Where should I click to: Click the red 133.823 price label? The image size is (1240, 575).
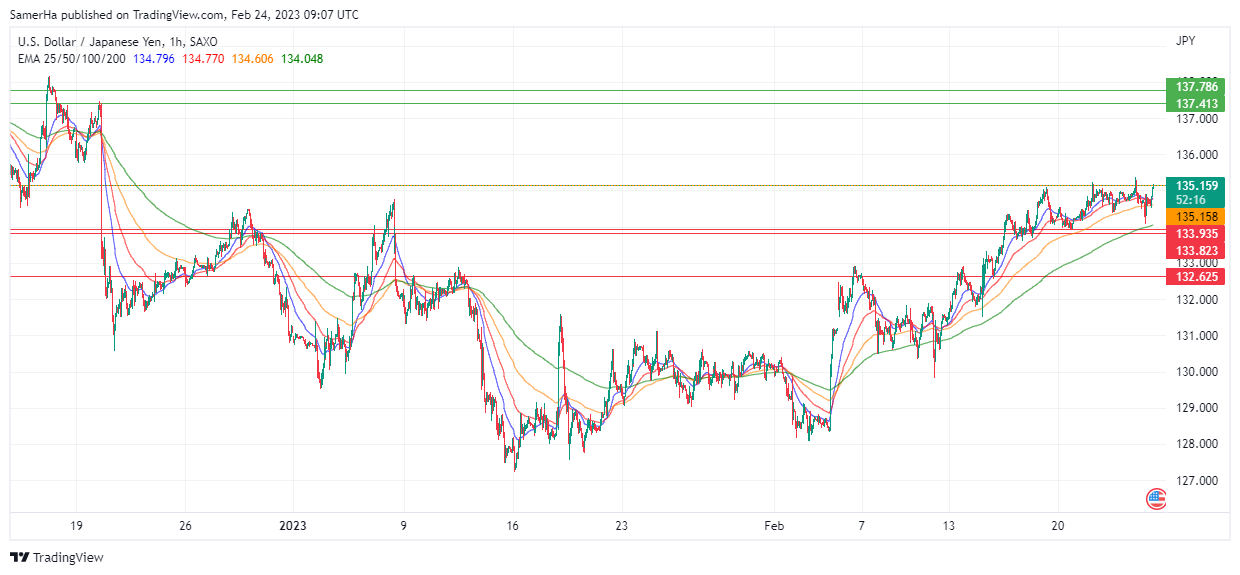pos(1196,251)
